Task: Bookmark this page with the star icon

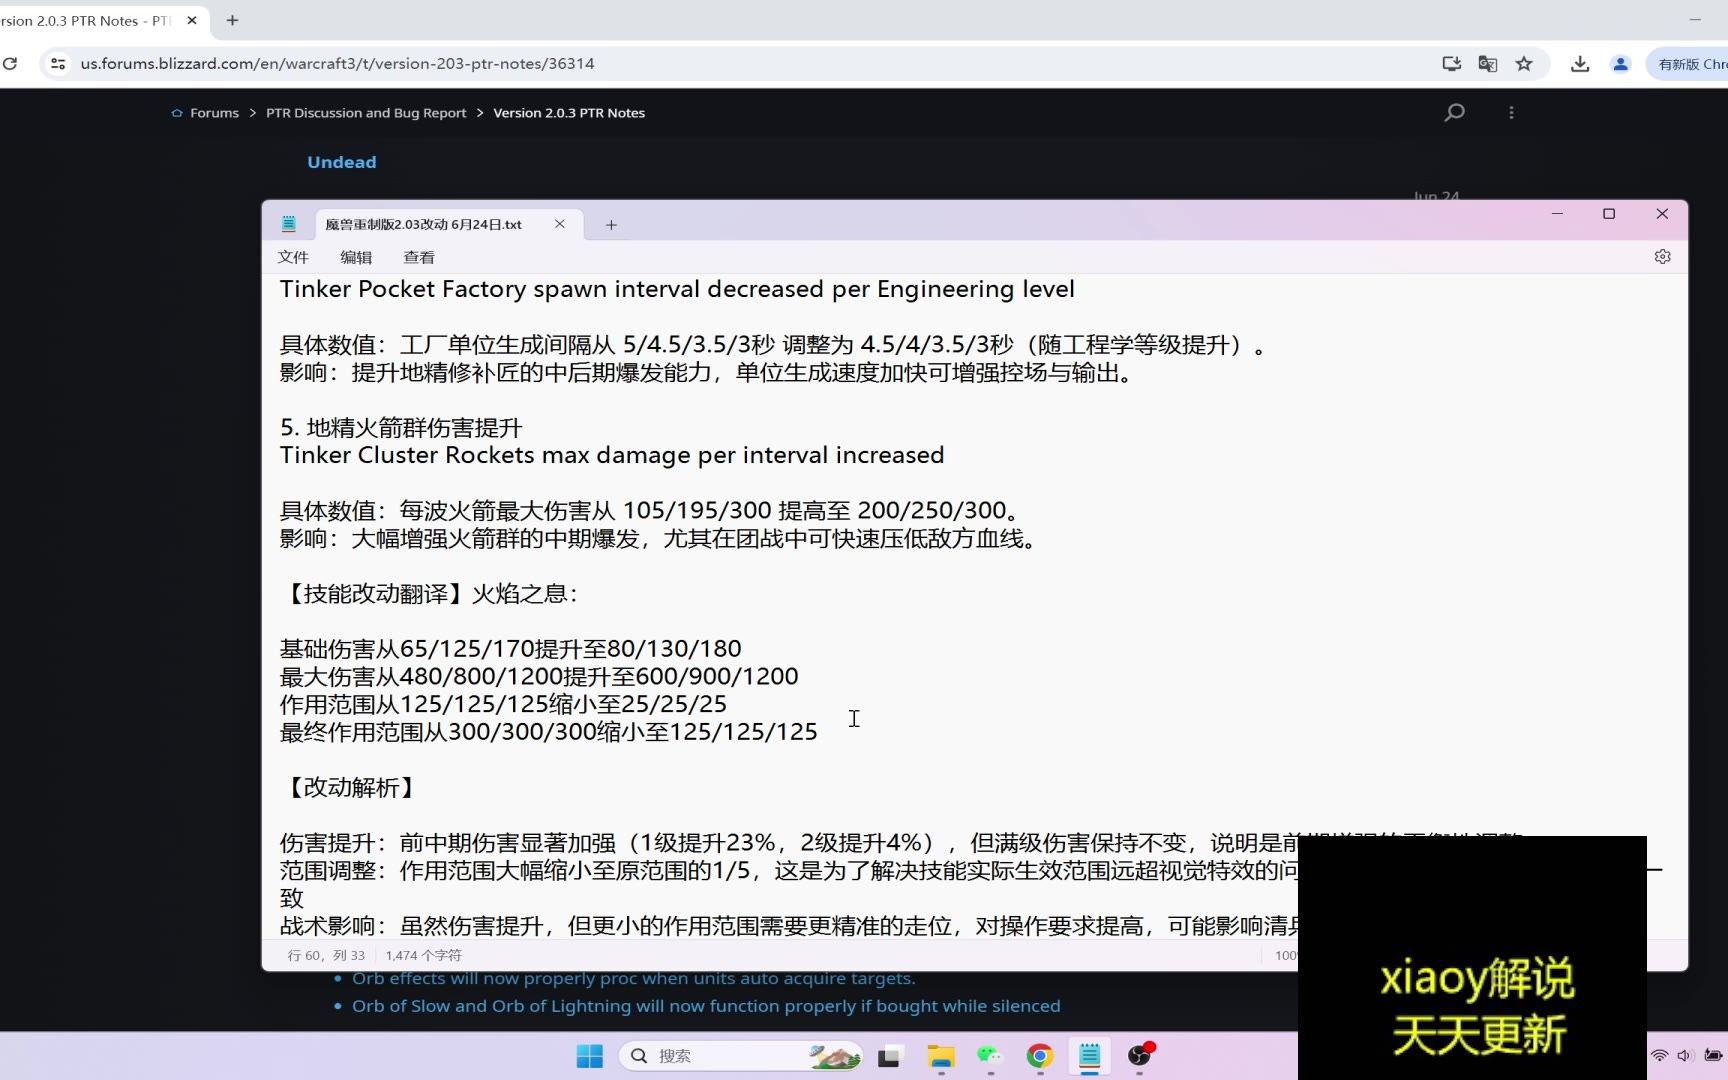Action: point(1524,64)
